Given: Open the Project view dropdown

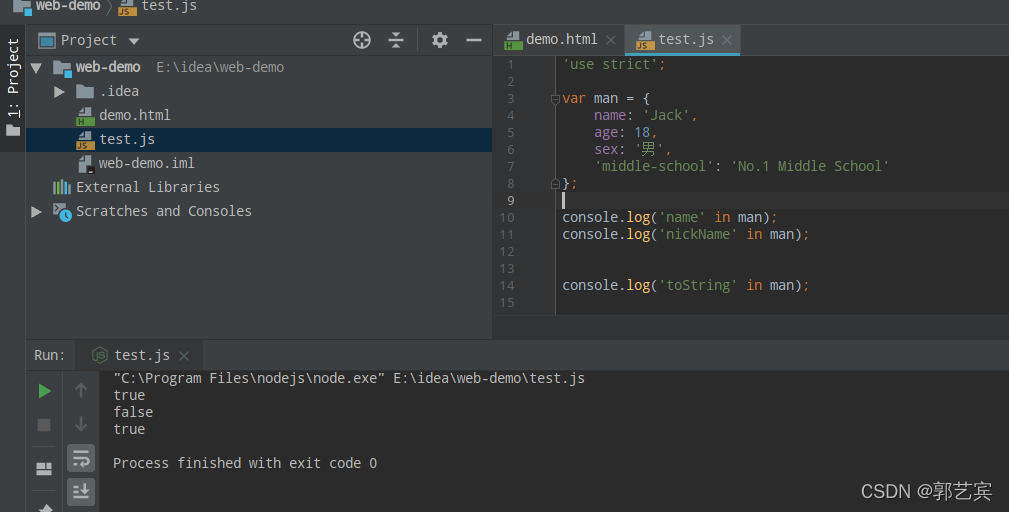Looking at the screenshot, I should (x=134, y=41).
